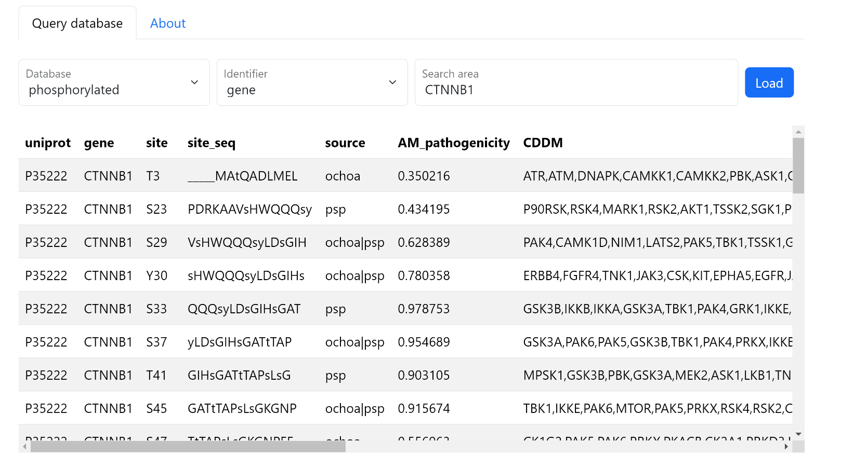Click sequence GATtTAPsLsGKGNP
Viewport: 854px width, 456px height.
[x=242, y=409]
